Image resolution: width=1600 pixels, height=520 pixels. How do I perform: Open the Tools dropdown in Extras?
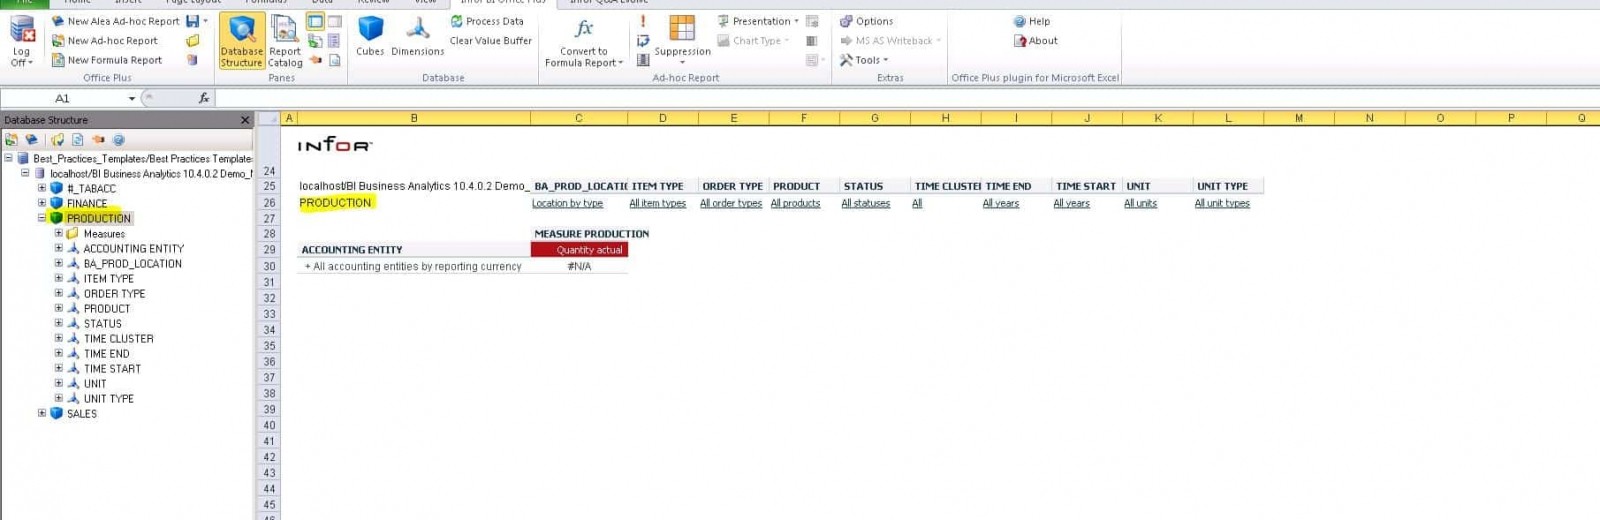(x=864, y=60)
